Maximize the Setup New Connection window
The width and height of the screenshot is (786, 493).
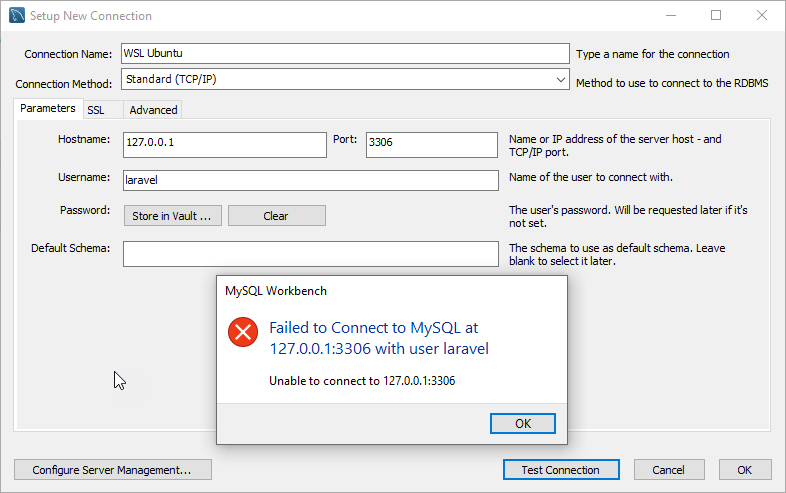pos(716,16)
